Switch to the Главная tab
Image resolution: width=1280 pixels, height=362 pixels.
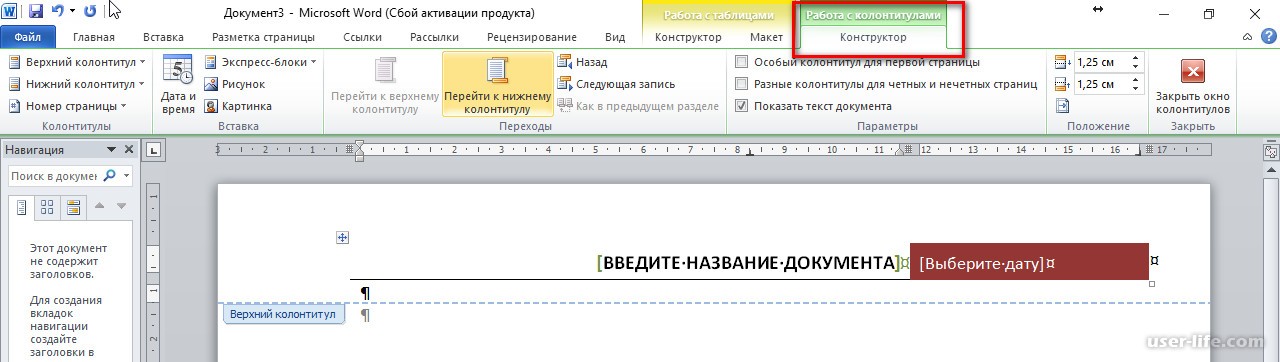click(x=94, y=37)
